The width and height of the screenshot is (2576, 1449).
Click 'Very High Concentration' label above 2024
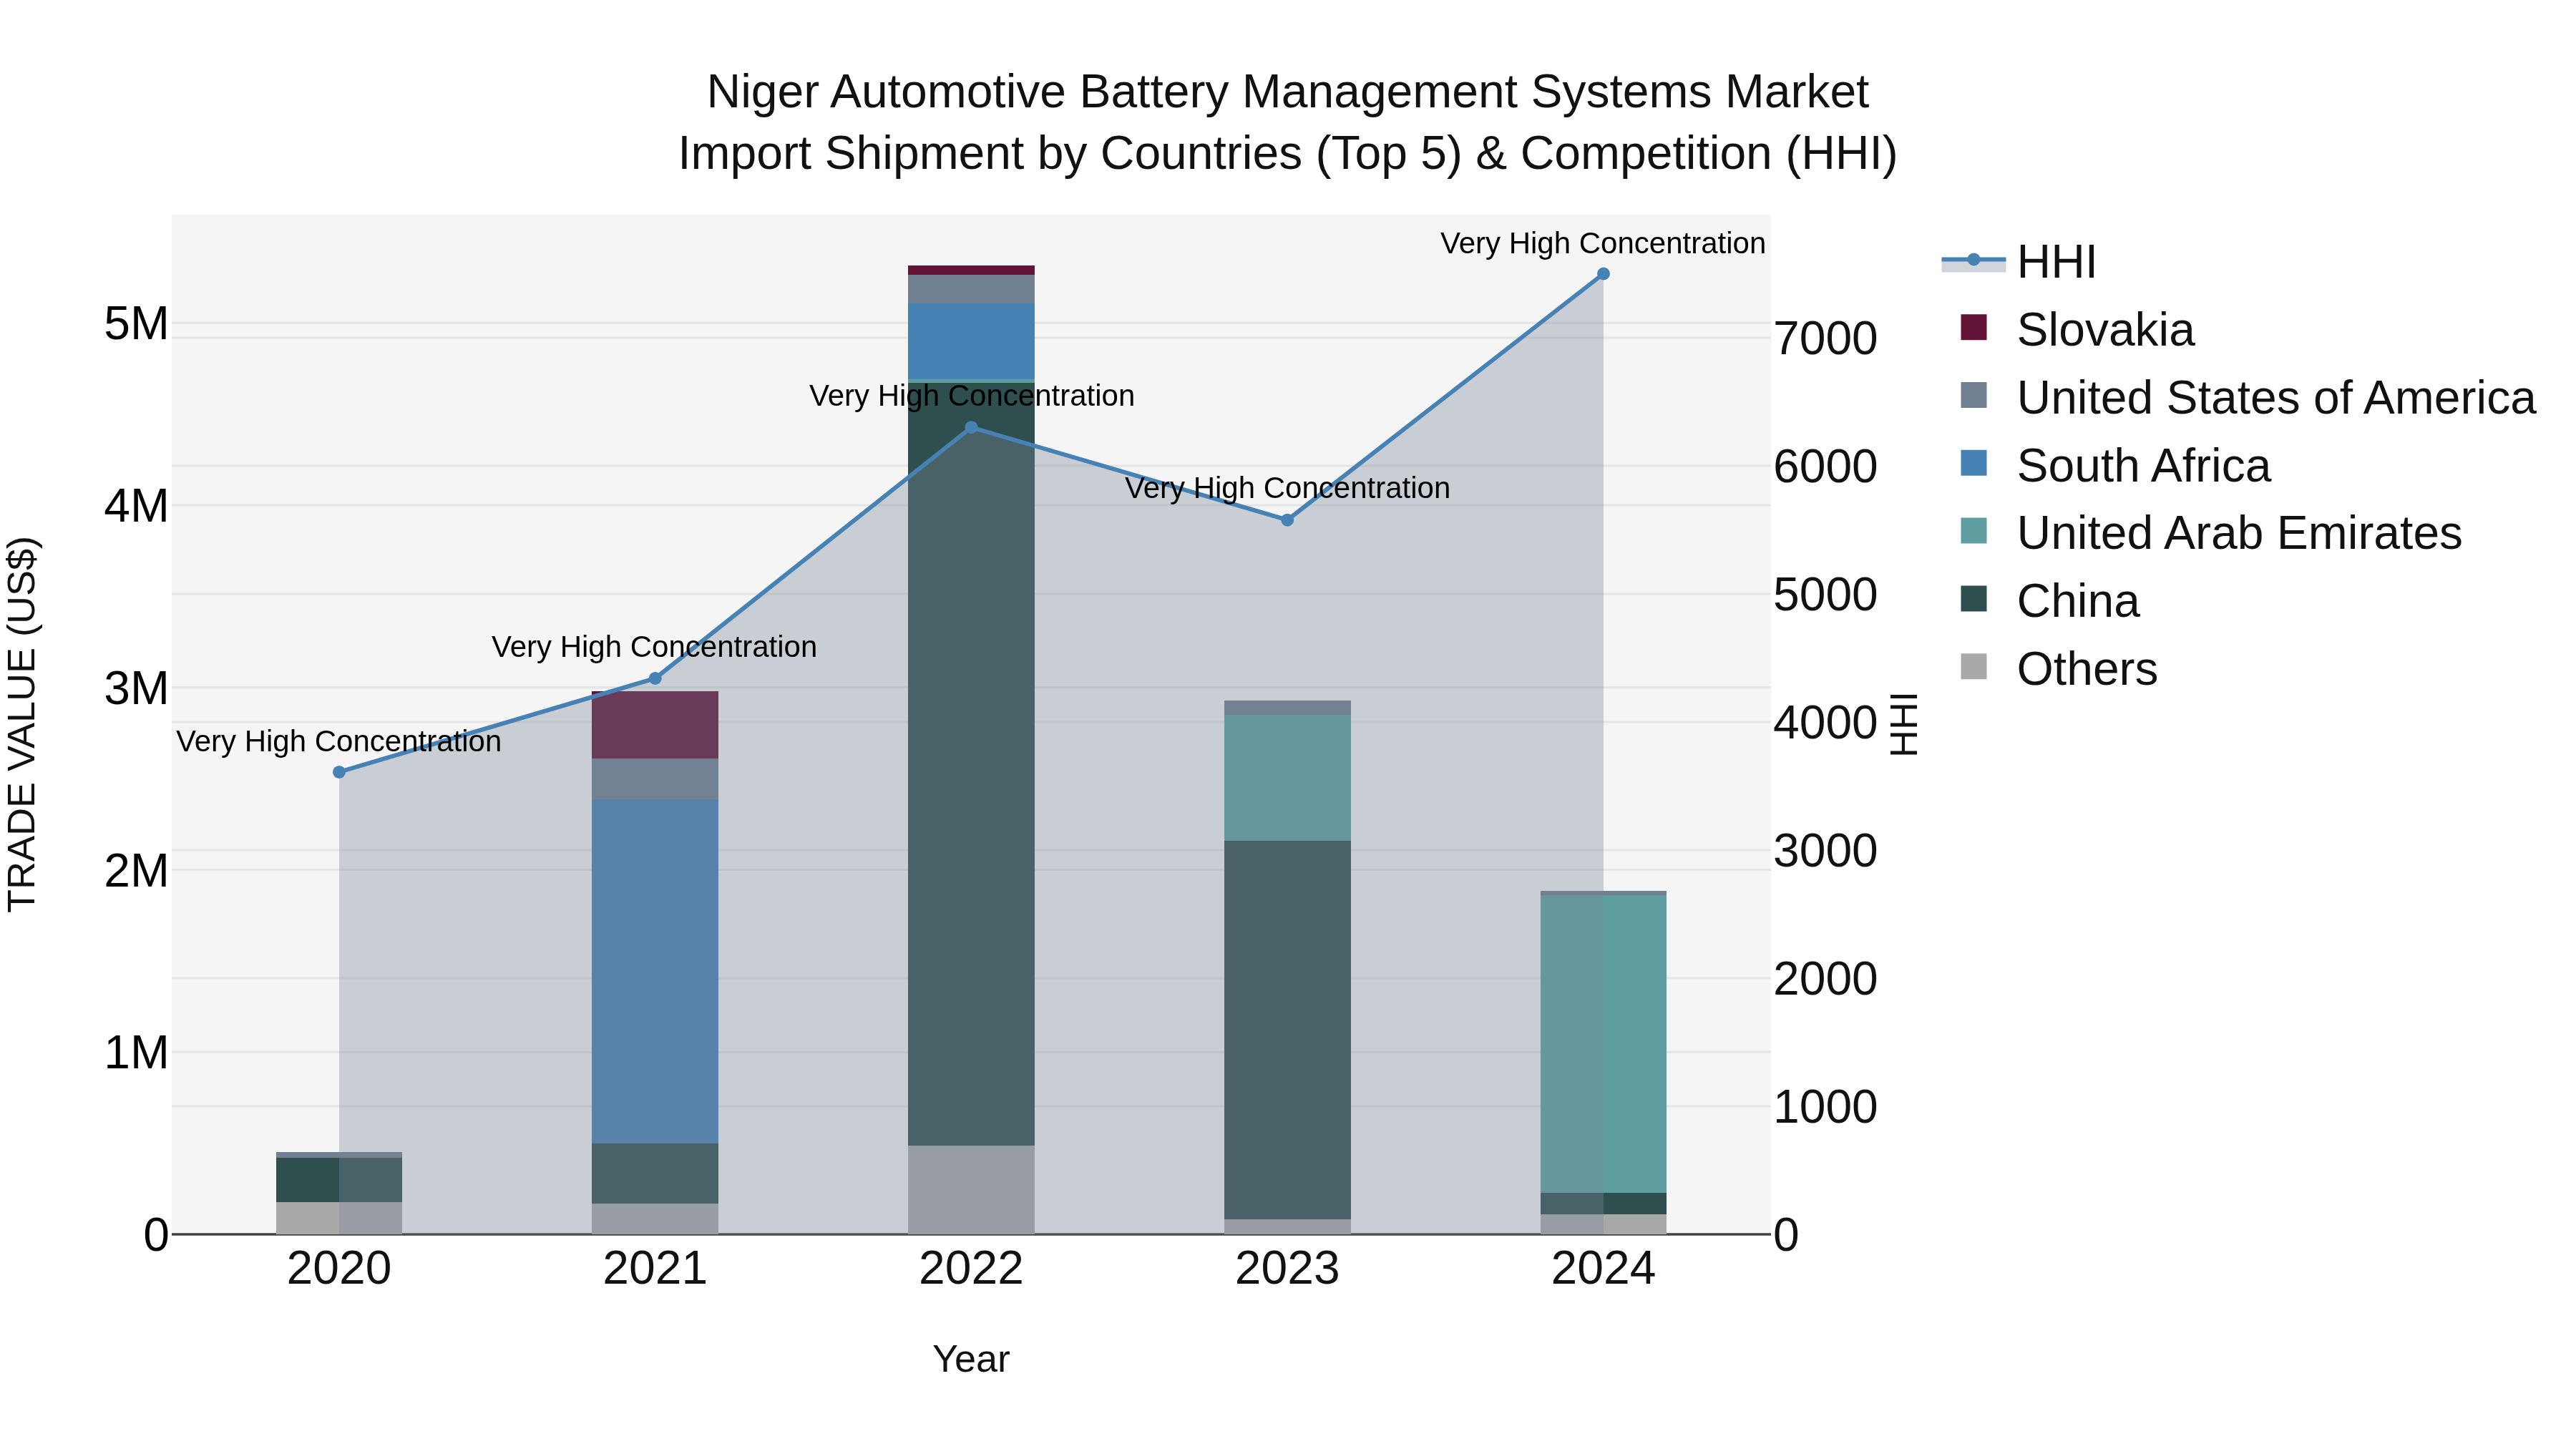coord(1603,243)
